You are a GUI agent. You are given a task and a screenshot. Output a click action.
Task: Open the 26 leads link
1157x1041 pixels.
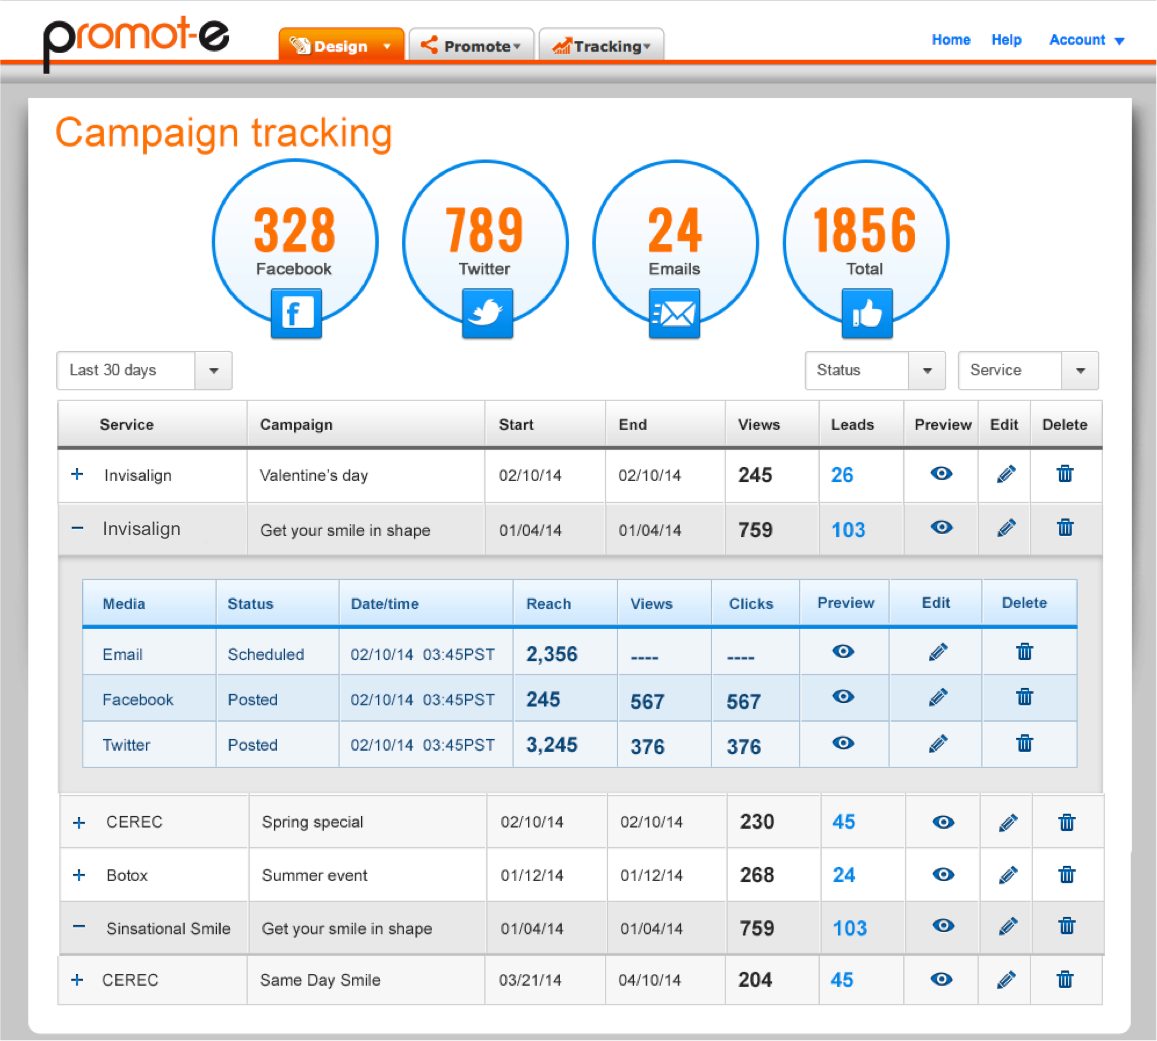pos(842,475)
